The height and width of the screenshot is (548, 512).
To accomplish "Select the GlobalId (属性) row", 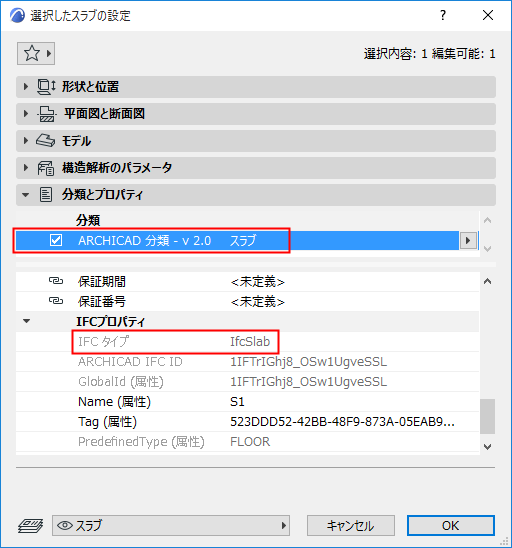I will click(247, 382).
